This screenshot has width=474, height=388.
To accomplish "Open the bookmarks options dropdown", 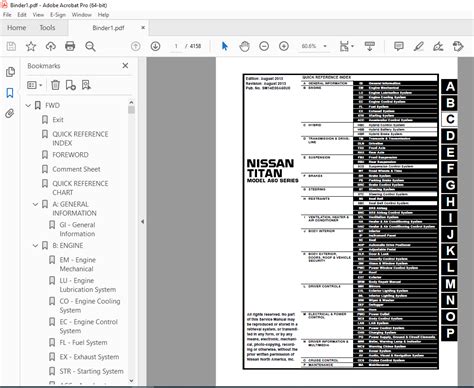I will click(x=35, y=85).
